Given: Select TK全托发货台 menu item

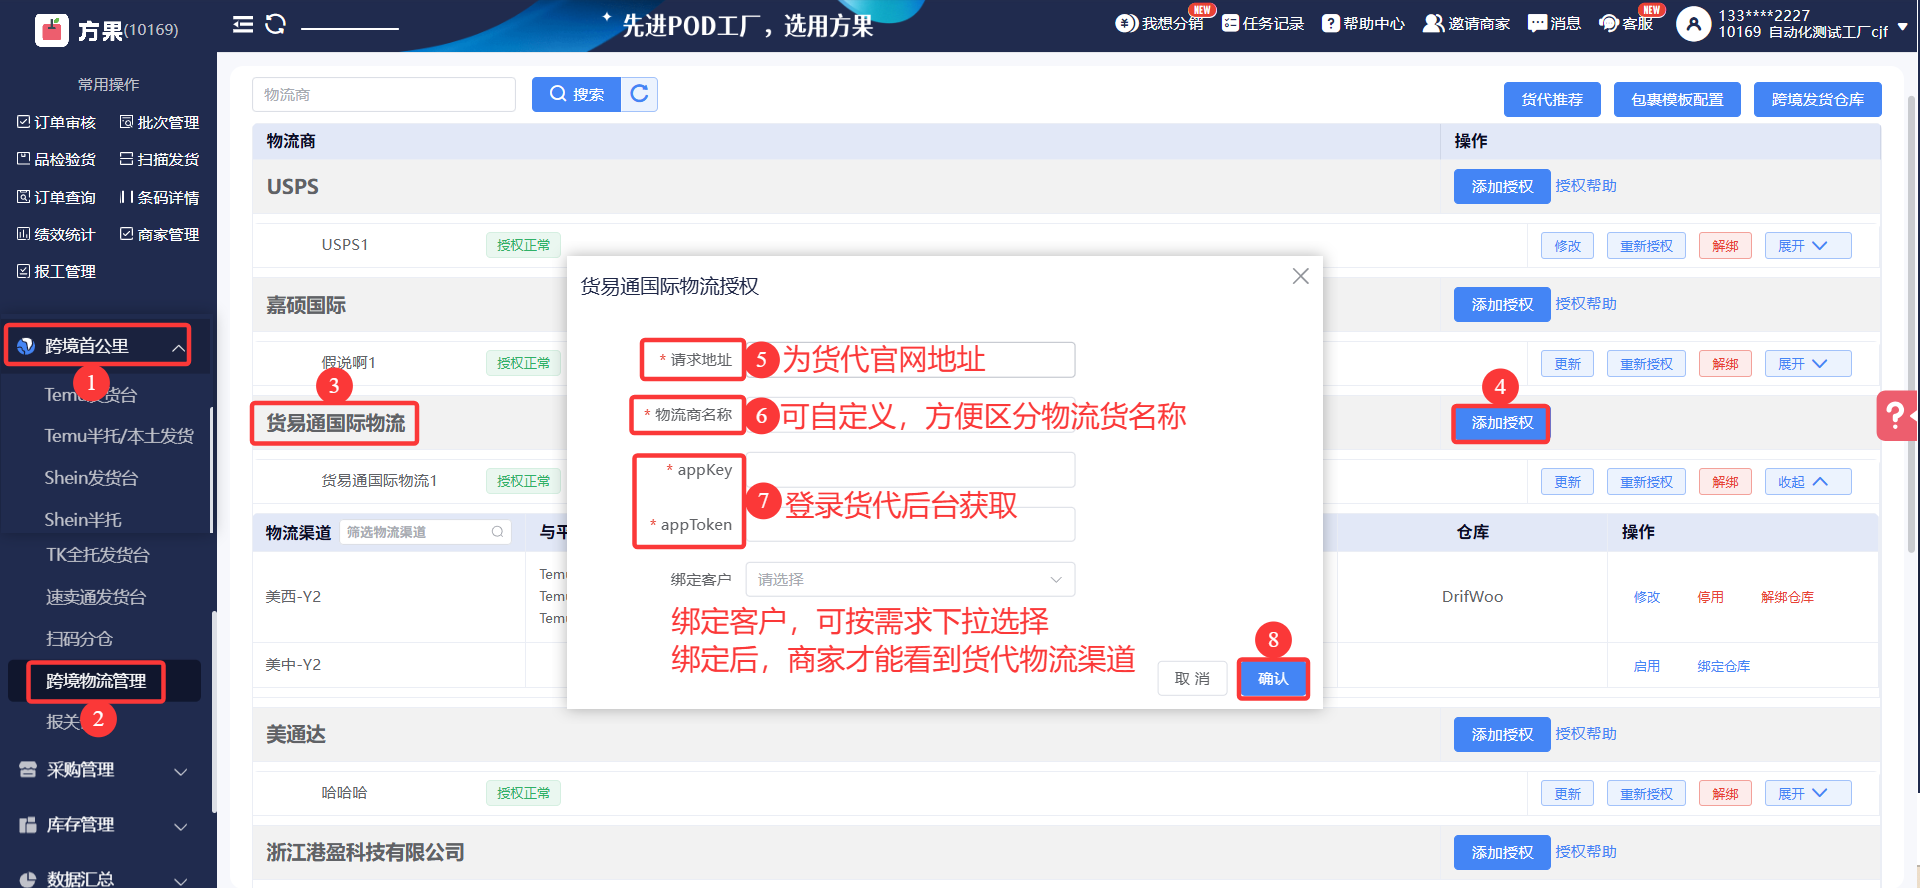Looking at the screenshot, I should (98, 555).
